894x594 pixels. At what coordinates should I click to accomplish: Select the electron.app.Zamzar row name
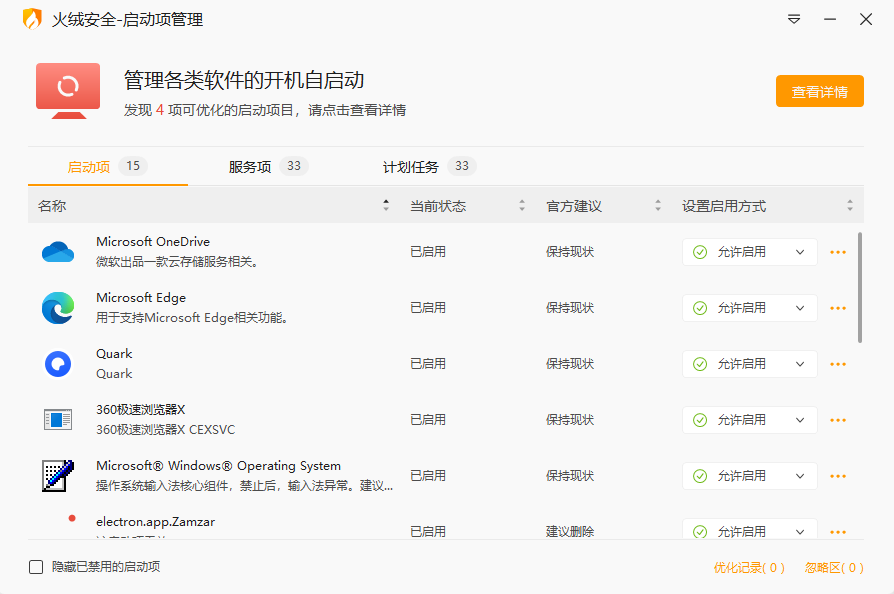click(x=156, y=522)
